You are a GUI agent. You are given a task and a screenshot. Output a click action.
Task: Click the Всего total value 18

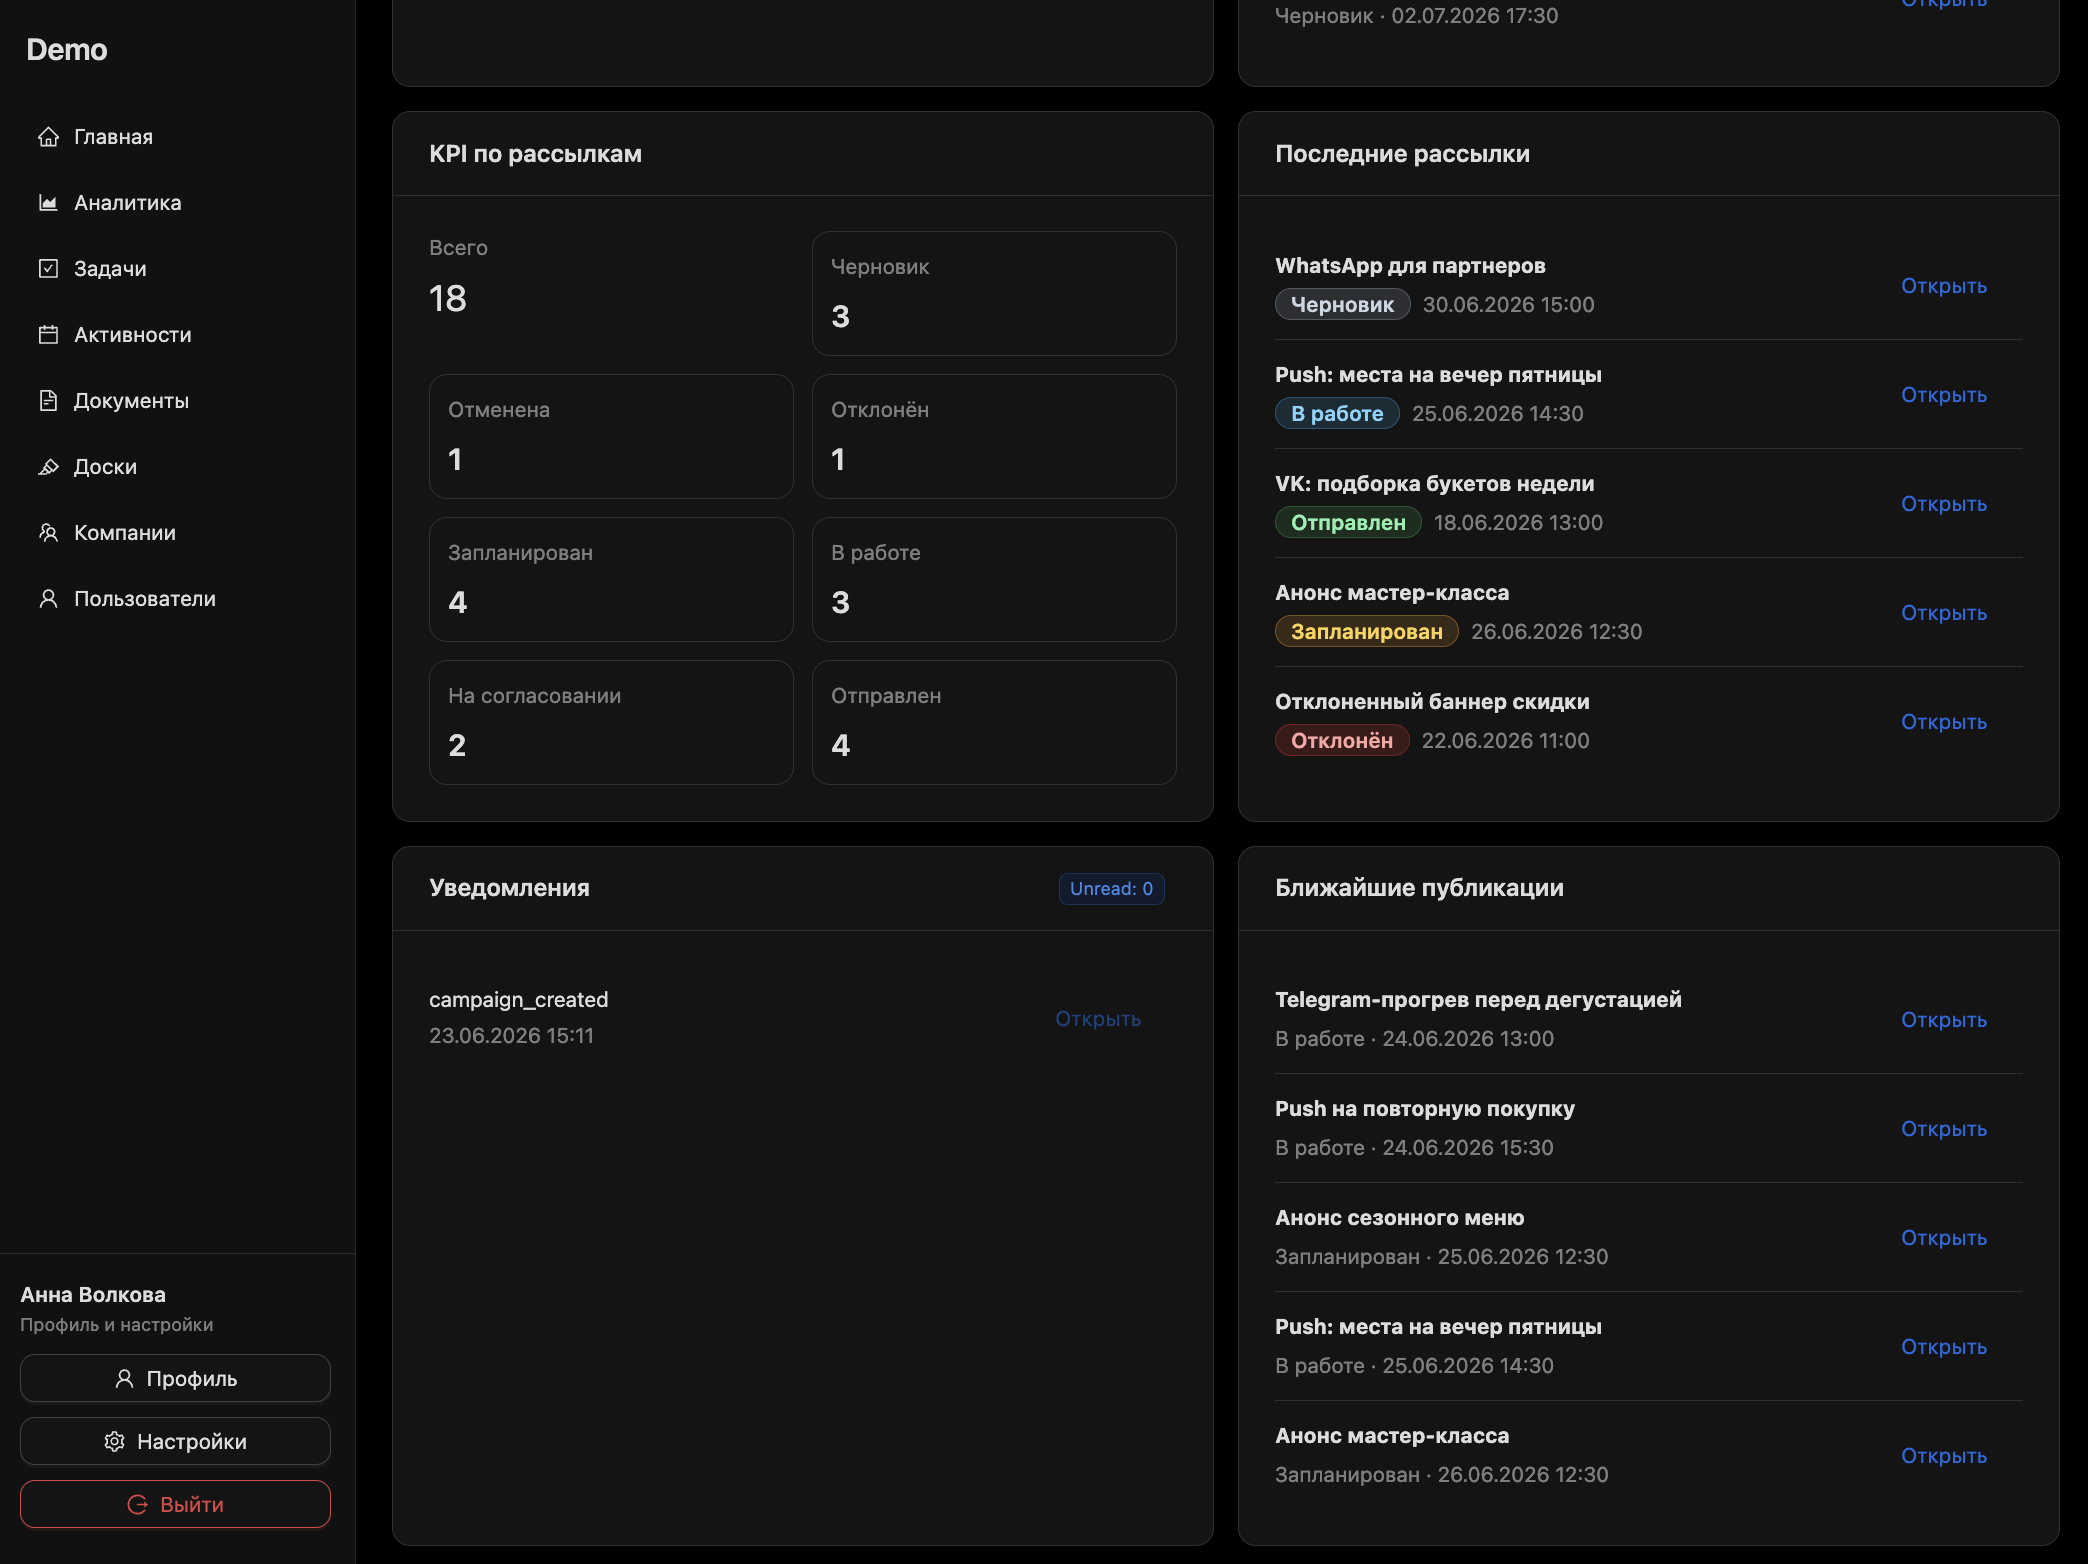pyautogui.click(x=447, y=299)
